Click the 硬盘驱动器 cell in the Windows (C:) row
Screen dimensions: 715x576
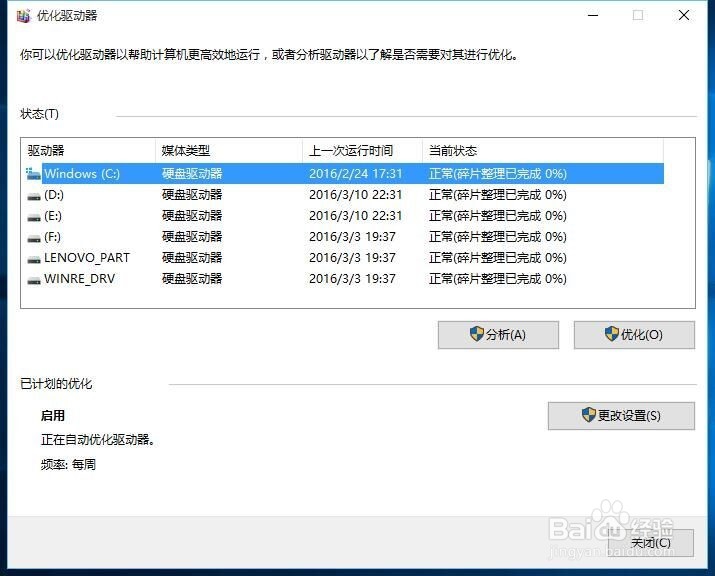[x=192, y=174]
